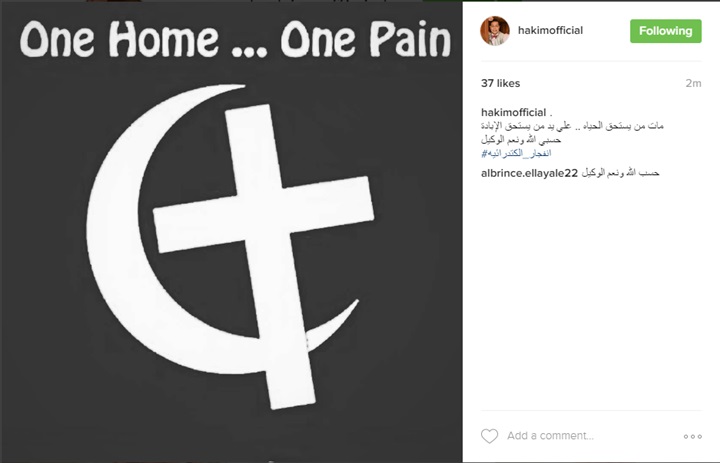Select the Arabic caption second line
The image size is (720, 463).
(x=521, y=140)
